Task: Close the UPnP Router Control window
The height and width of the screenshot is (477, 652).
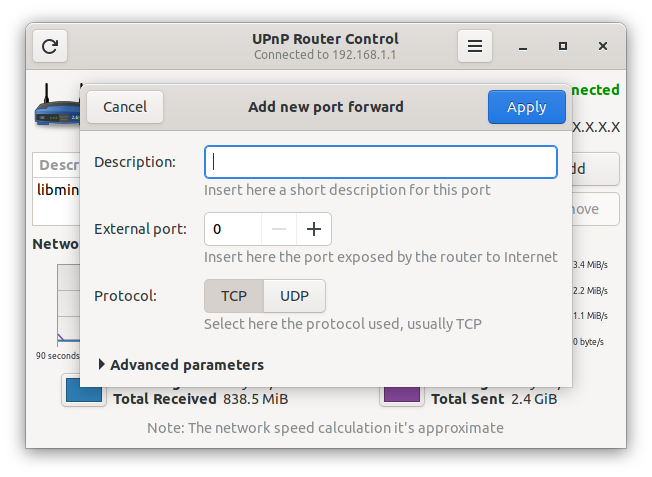Action: (x=603, y=46)
